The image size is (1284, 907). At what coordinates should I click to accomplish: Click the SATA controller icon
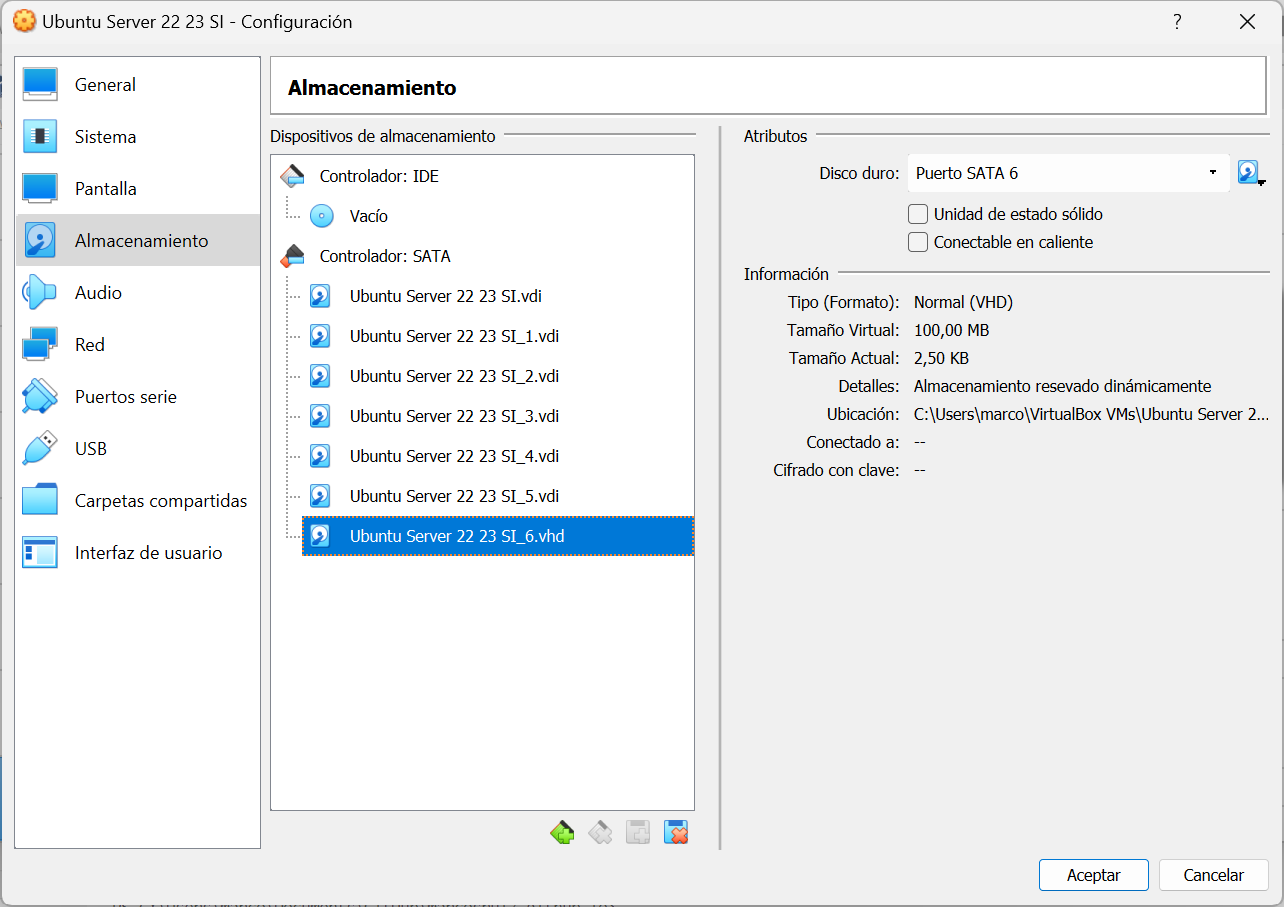(292, 256)
